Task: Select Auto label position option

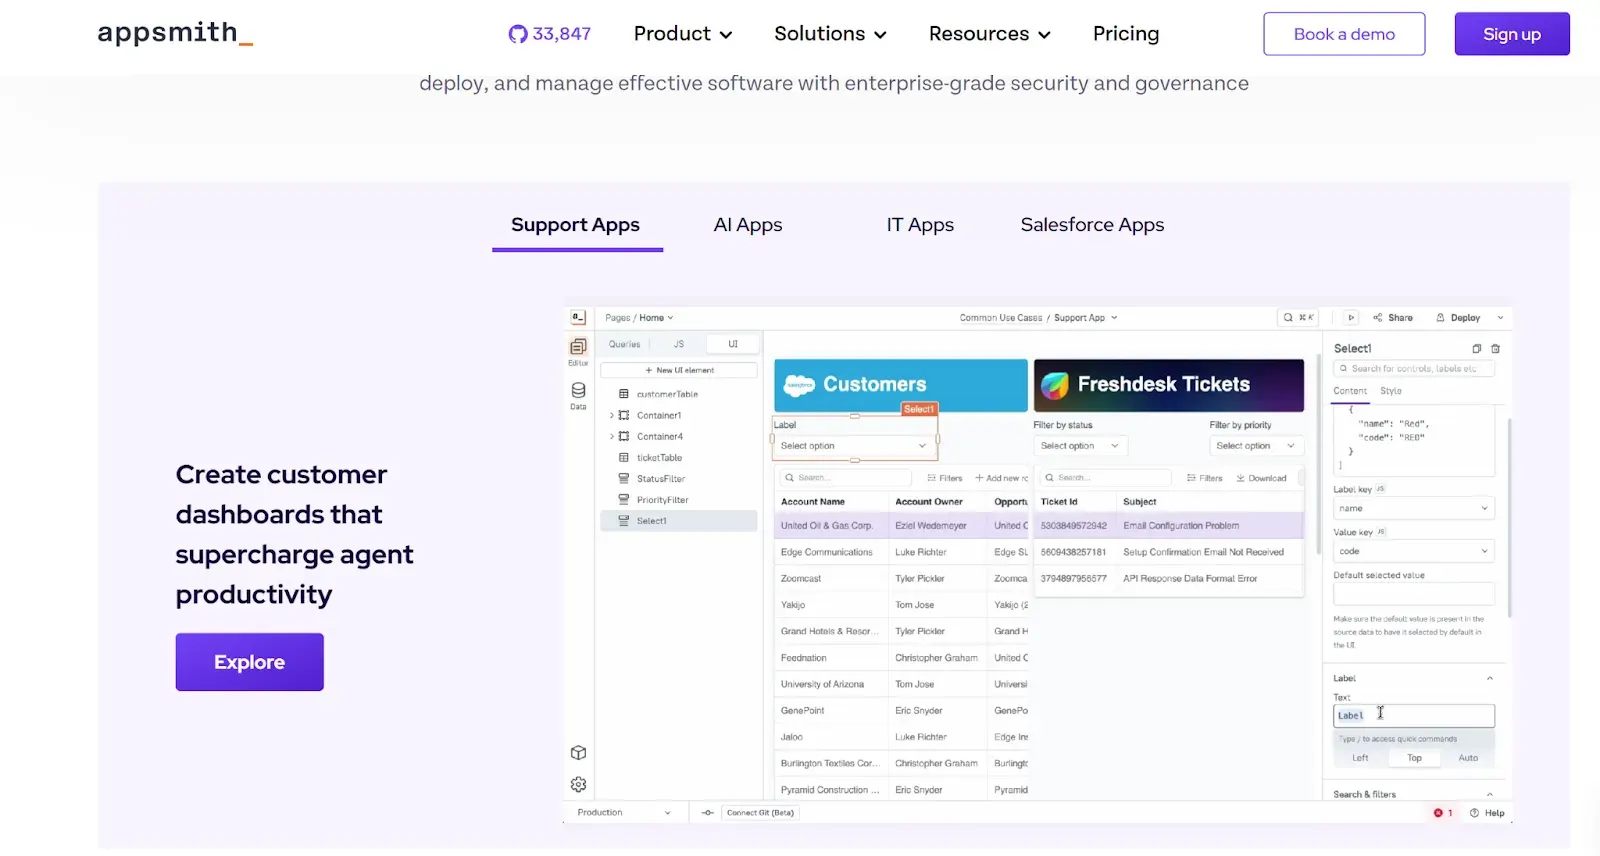Action: pyautogui.click(x=1468, y=758)
